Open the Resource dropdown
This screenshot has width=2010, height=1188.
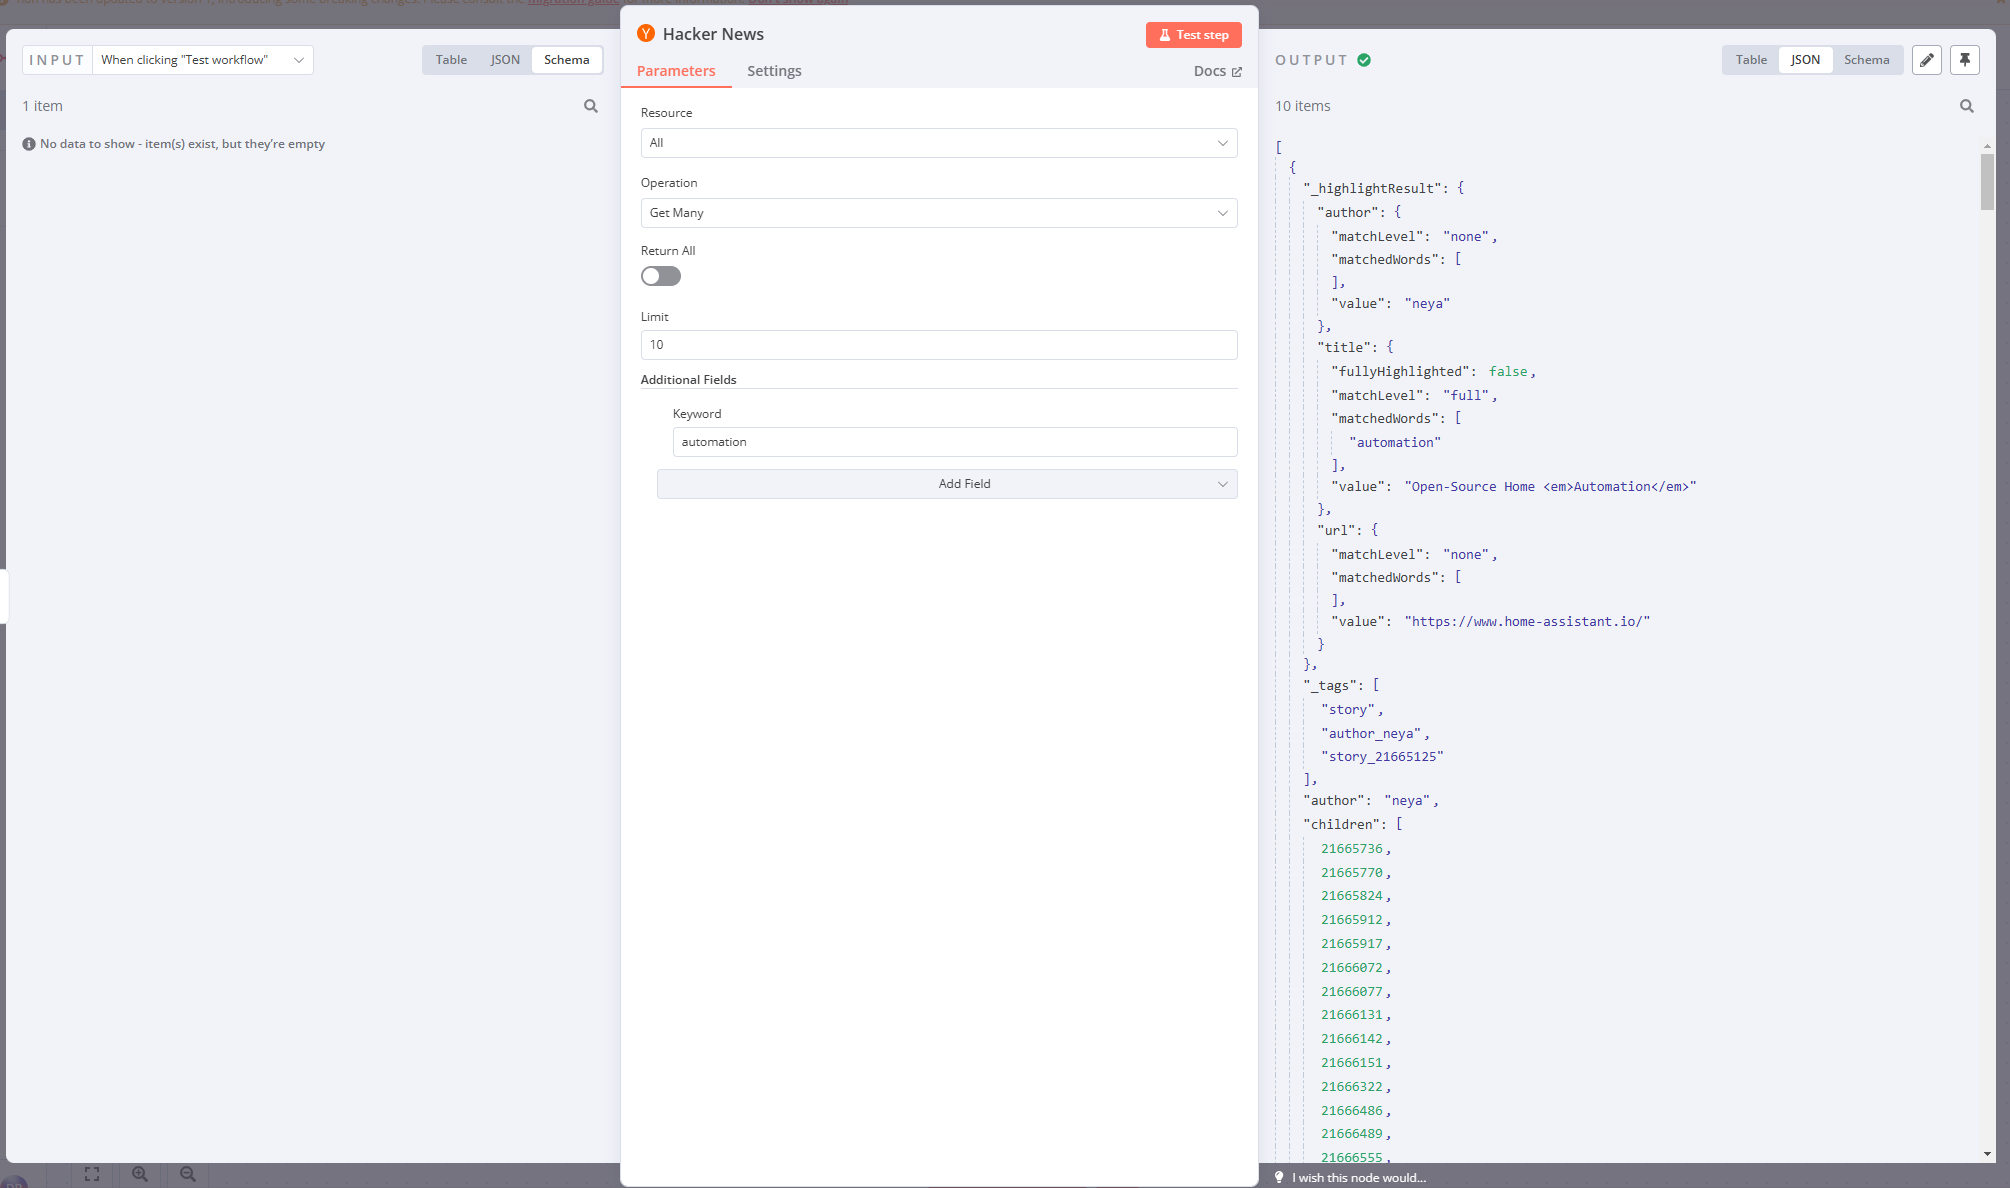938,143
